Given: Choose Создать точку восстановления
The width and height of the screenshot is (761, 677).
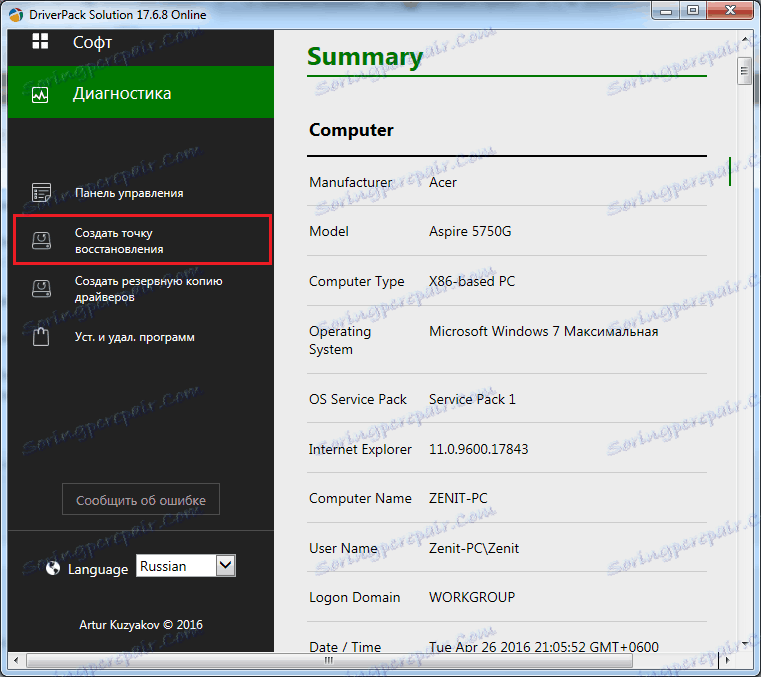Looking at the screenshot, I should 142,241.
